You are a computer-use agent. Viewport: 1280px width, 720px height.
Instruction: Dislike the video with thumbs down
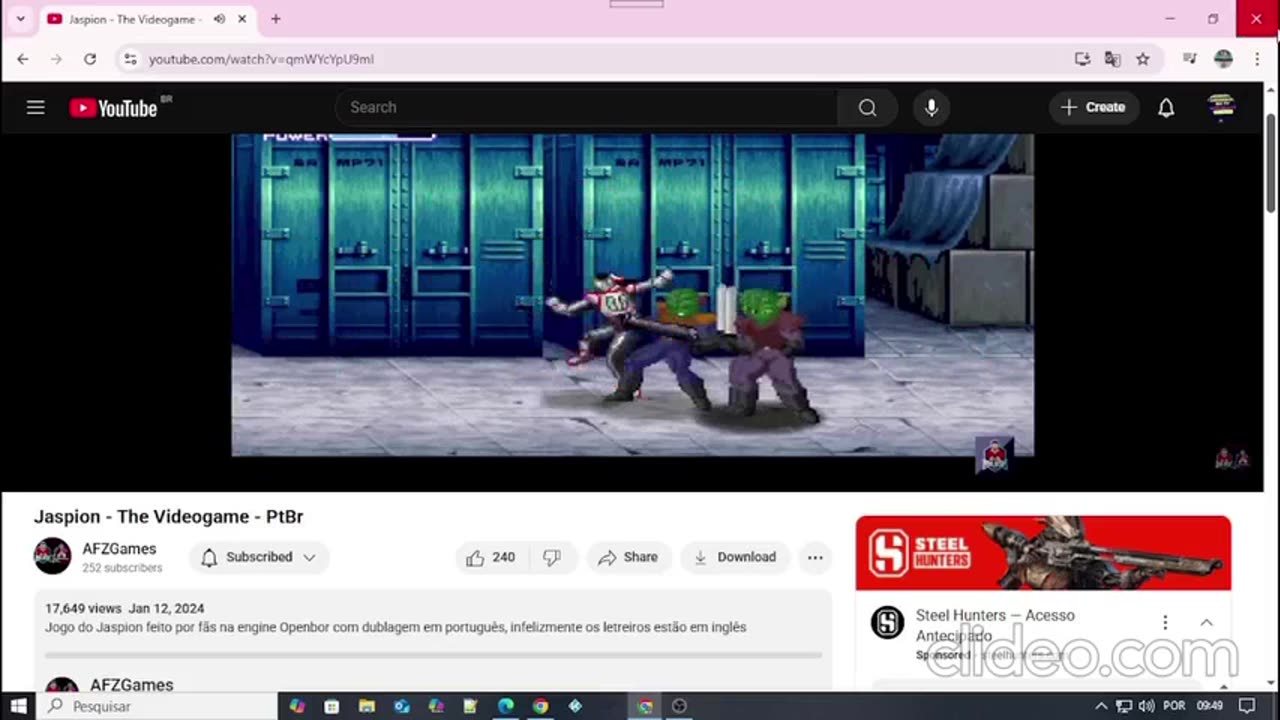[552, 557]
